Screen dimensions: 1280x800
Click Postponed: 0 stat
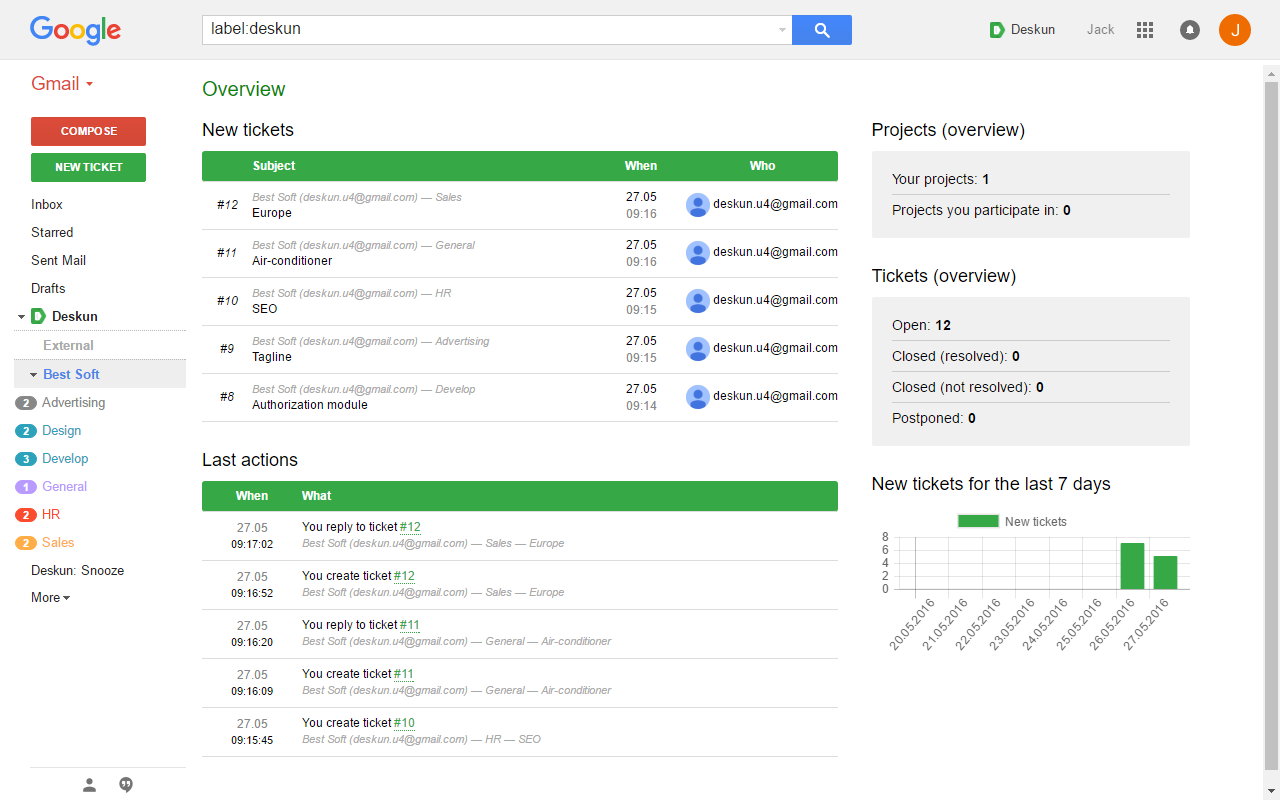(934, 418)
